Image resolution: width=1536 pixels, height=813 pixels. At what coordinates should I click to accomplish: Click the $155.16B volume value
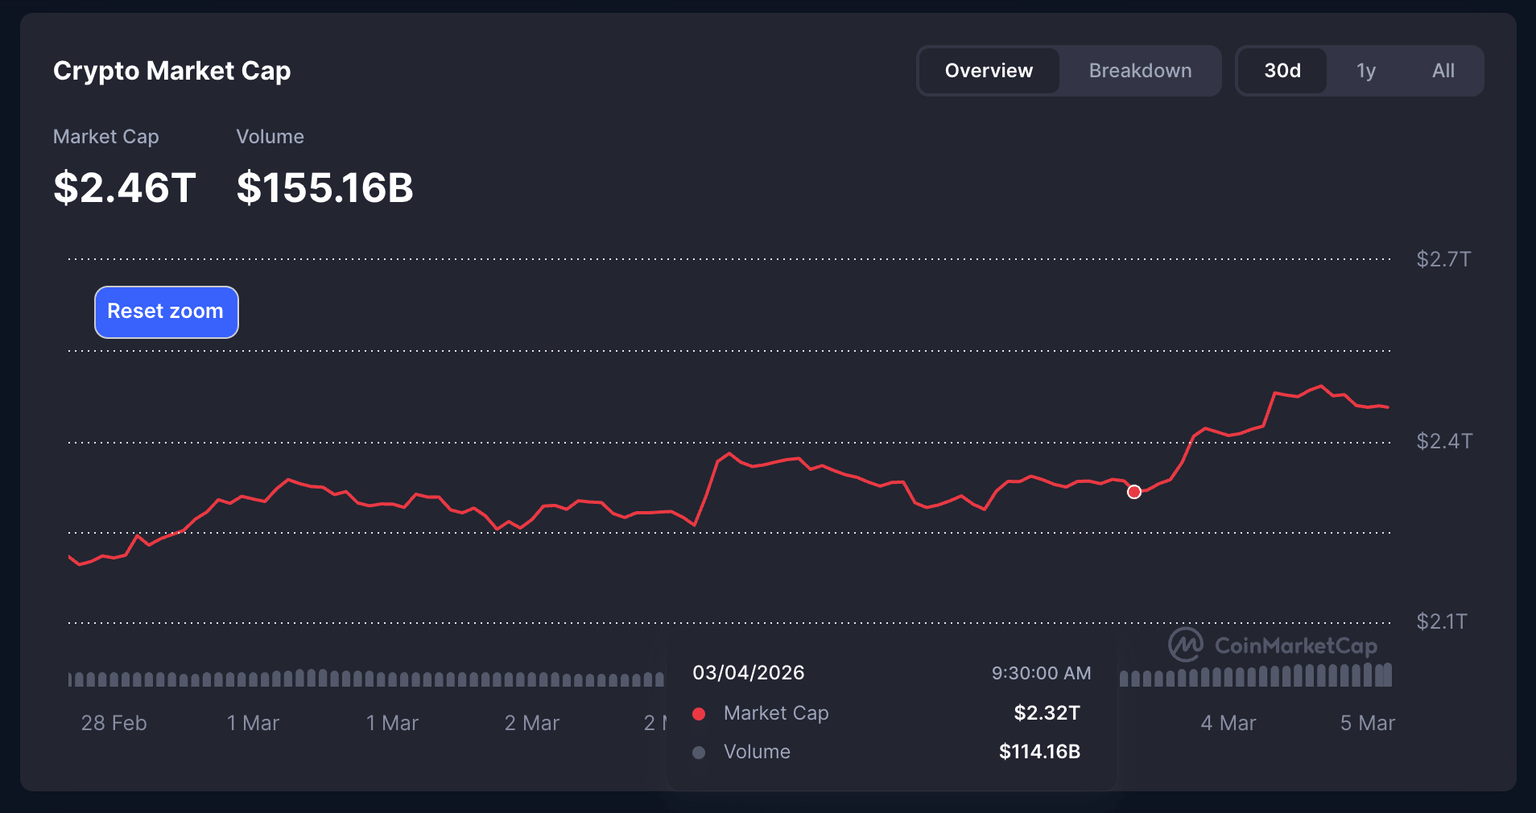click(x=324, y=188)
